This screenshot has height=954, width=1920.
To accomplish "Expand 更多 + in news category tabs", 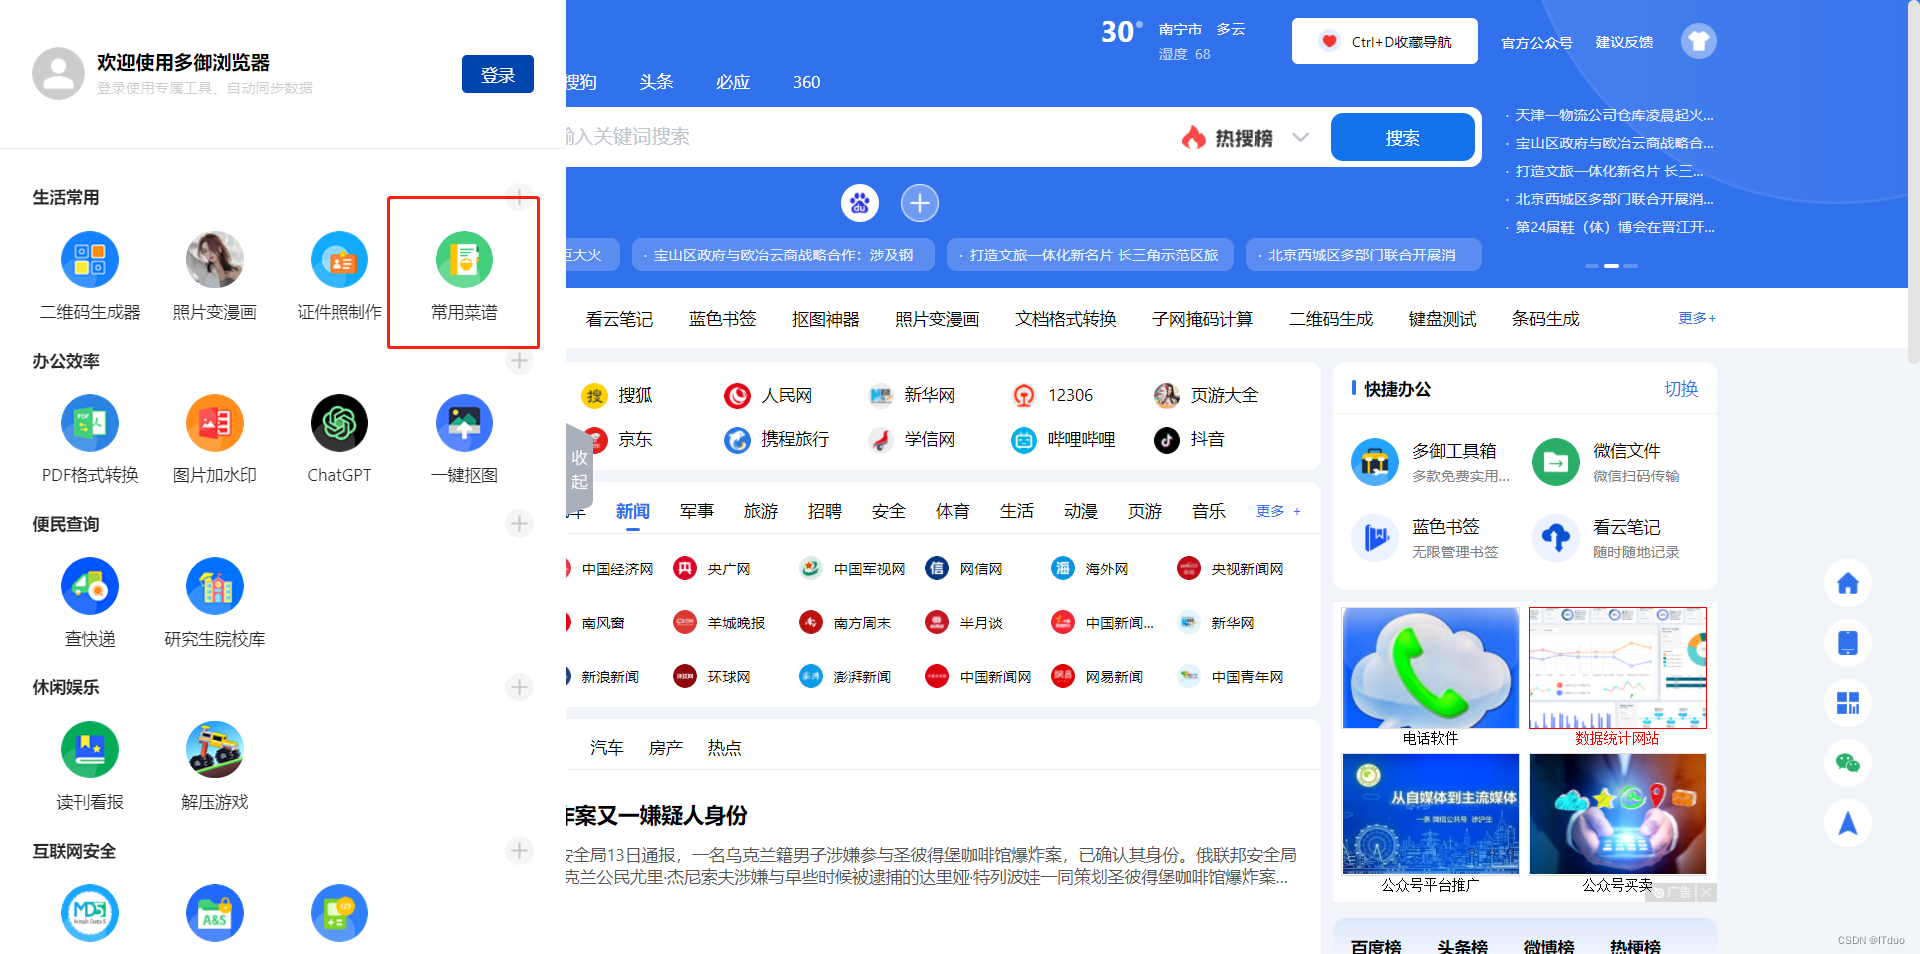I will click(1279, 511).
